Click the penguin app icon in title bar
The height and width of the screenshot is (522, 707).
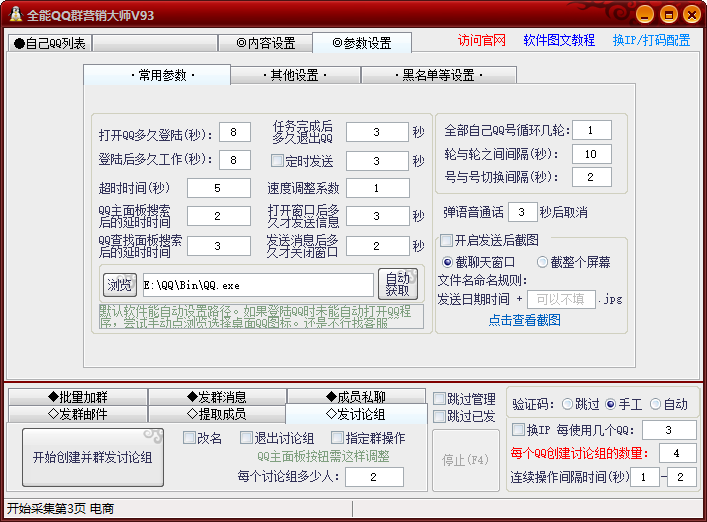click(15, 14)
